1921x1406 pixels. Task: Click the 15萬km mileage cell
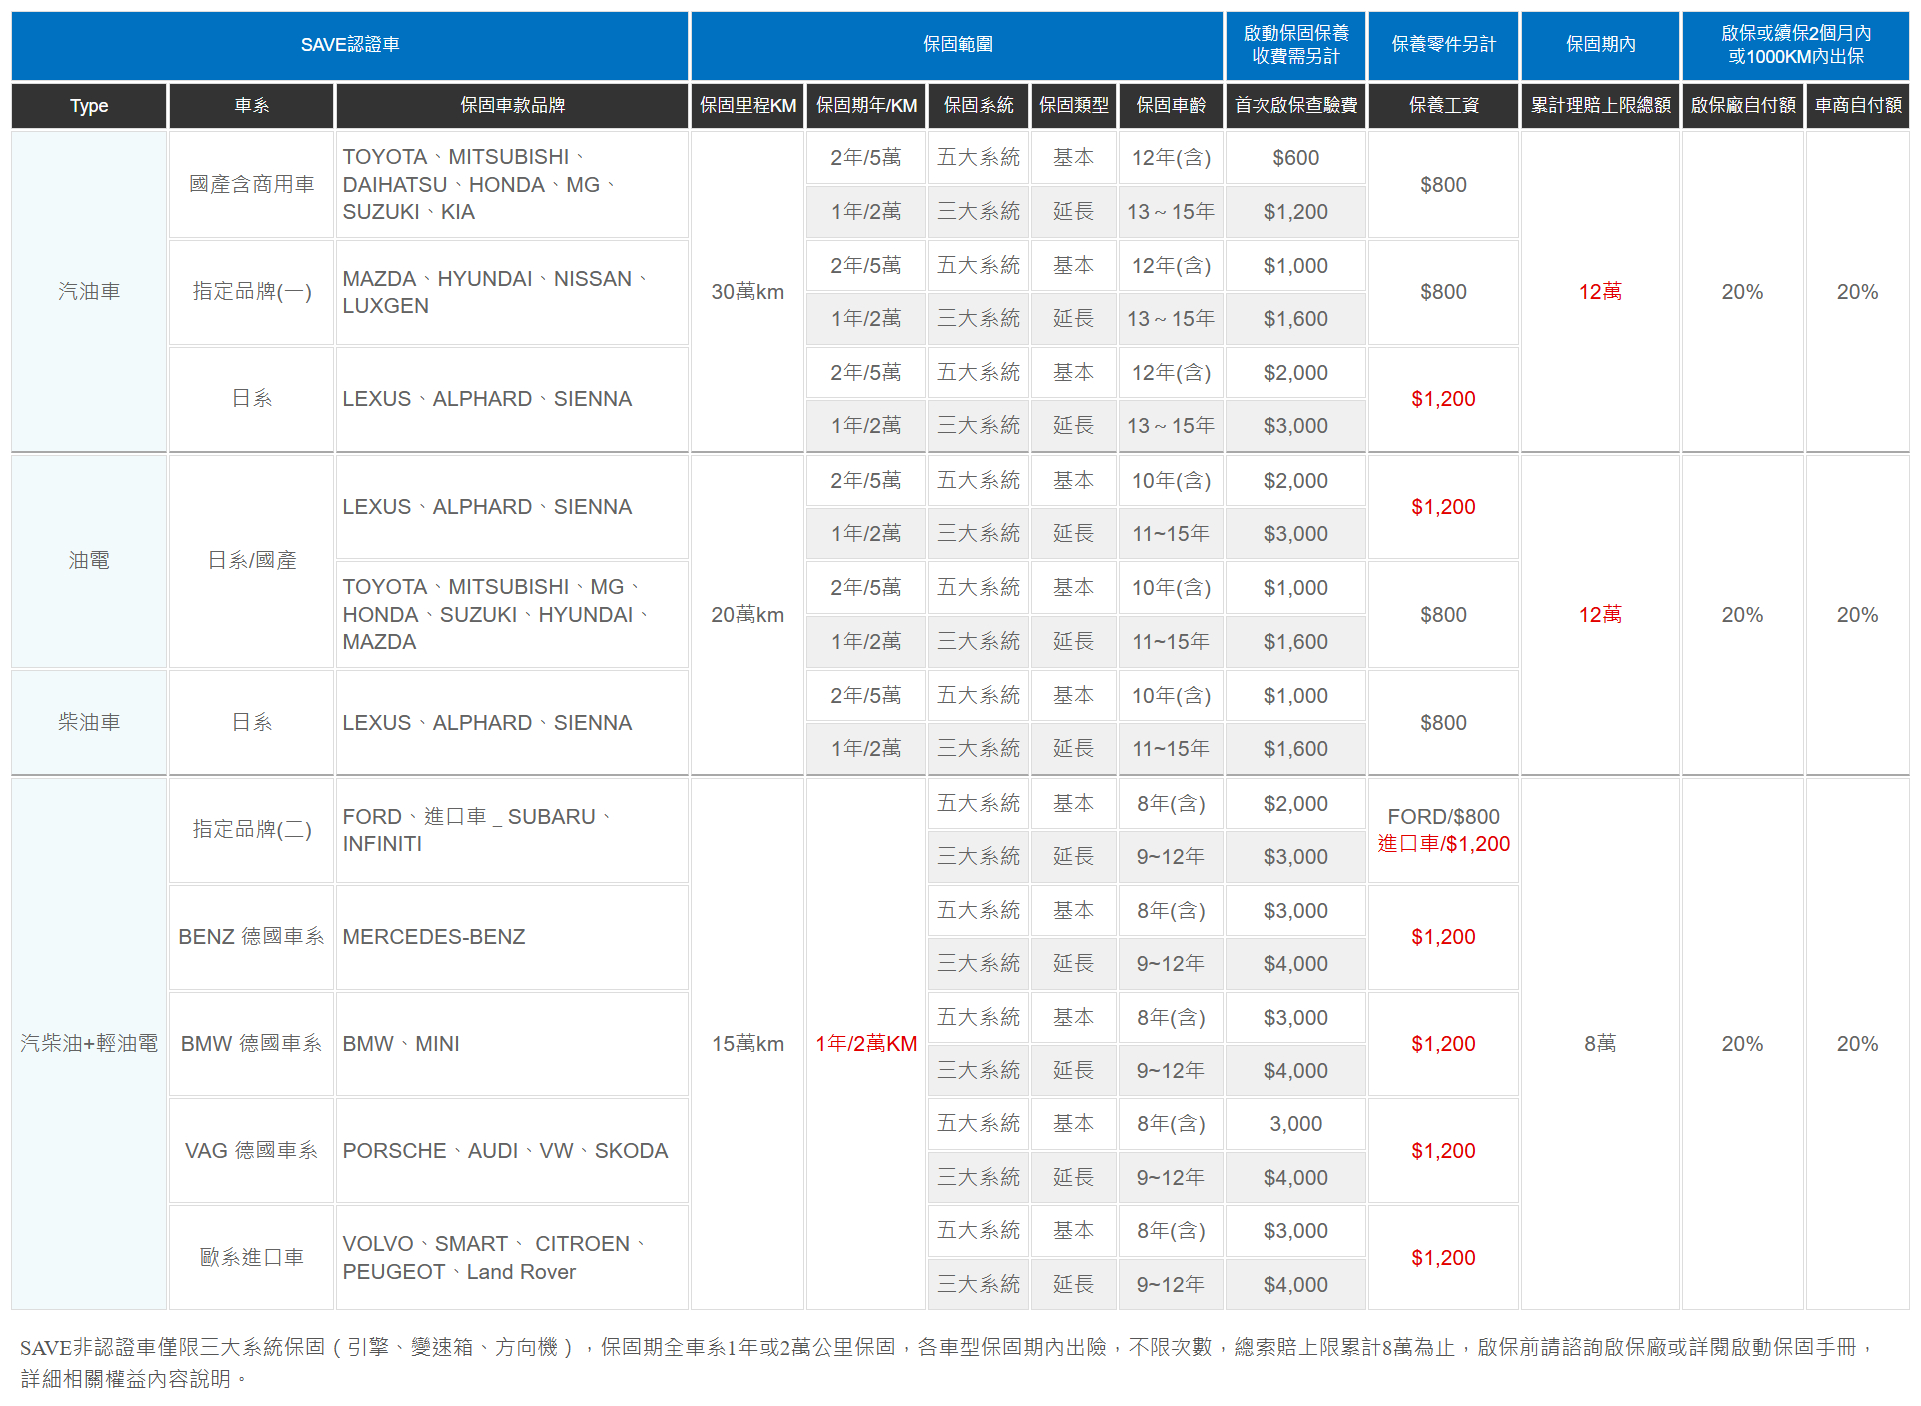pos(748,1044)
